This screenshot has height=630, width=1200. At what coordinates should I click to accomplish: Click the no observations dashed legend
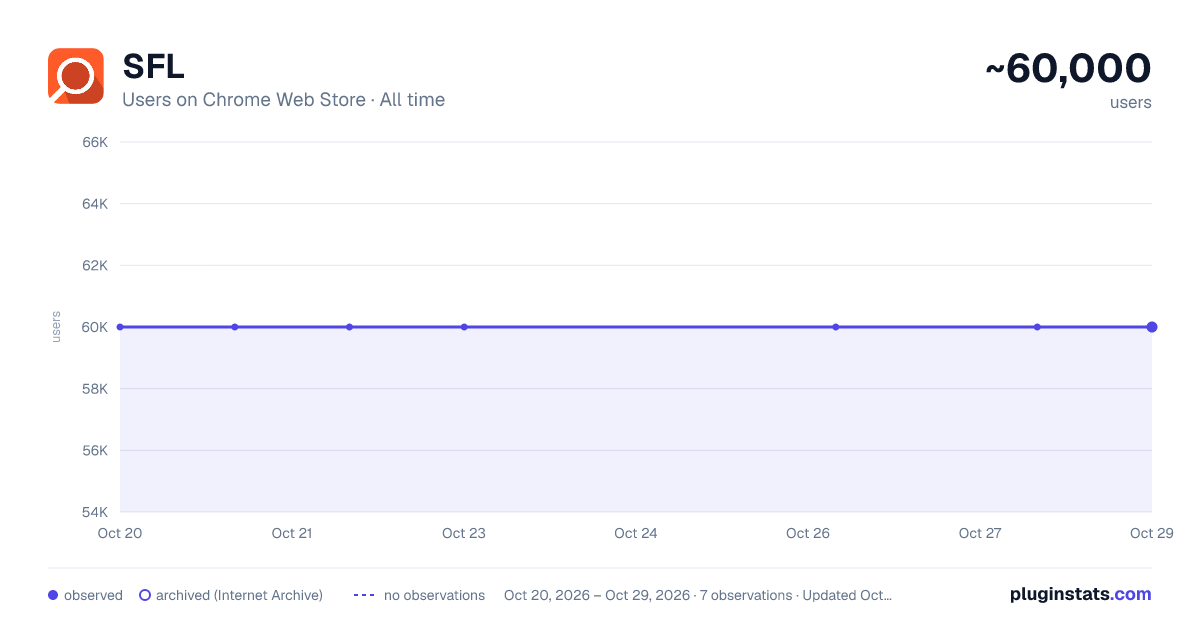(364, 595)
